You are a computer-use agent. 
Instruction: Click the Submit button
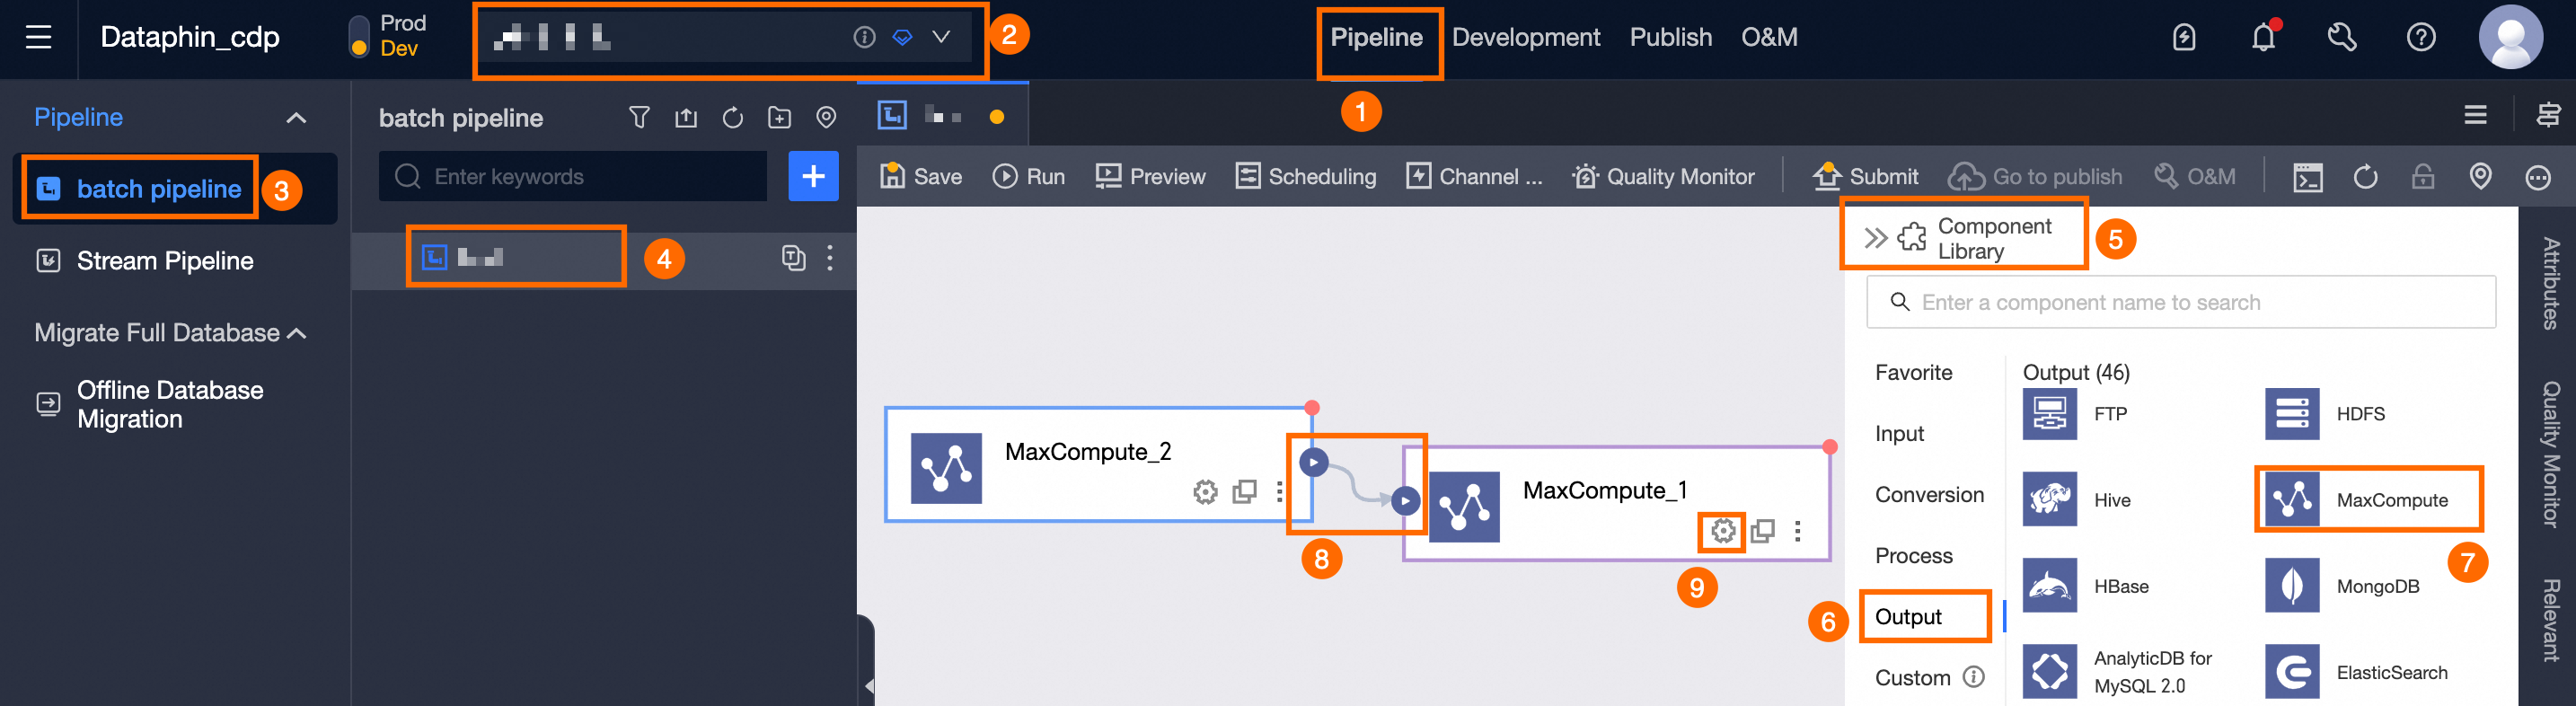click(x=1866, y=177)
